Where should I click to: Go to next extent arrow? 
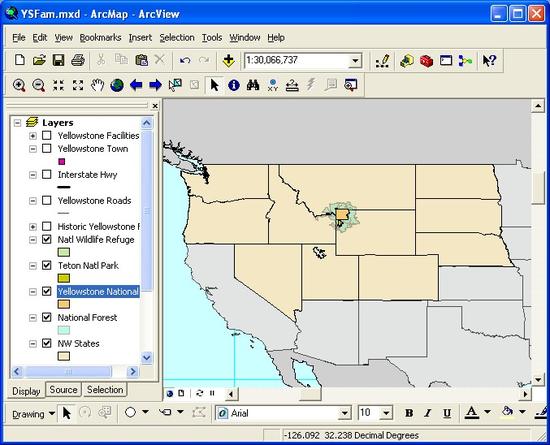pos(155,85)
